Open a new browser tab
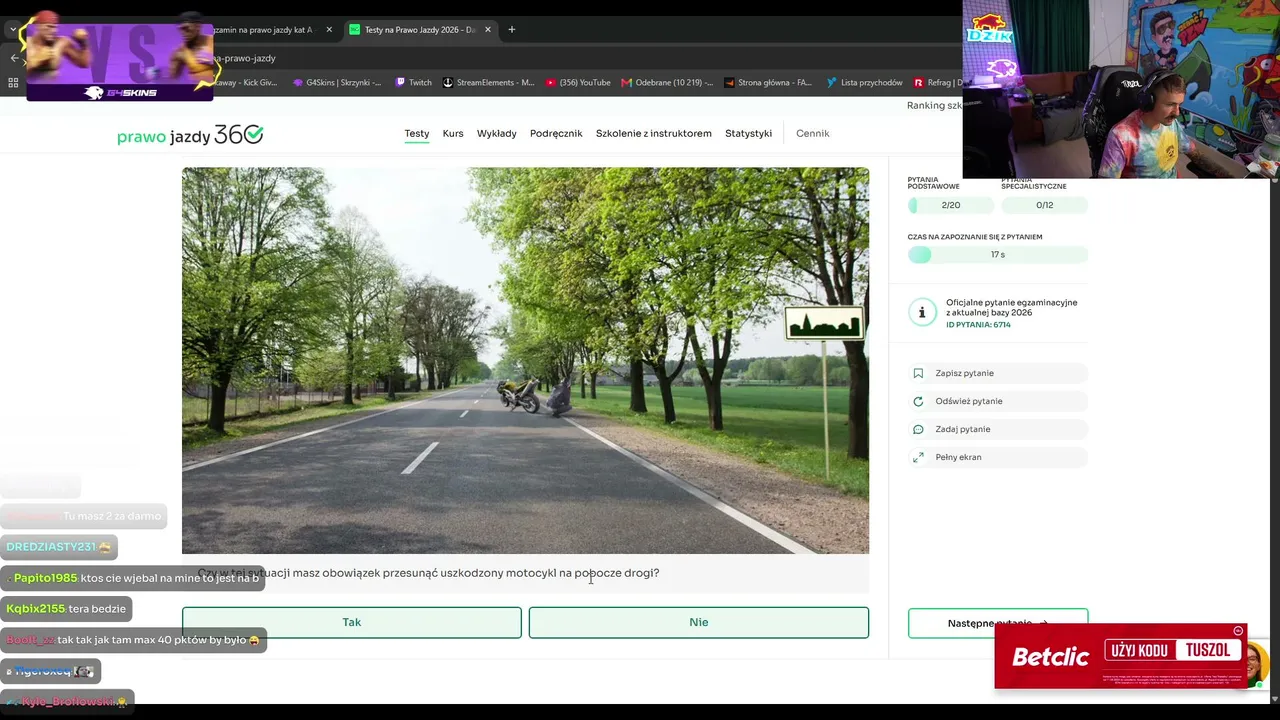Screen dimensions: 1280x720 (512, 30)
